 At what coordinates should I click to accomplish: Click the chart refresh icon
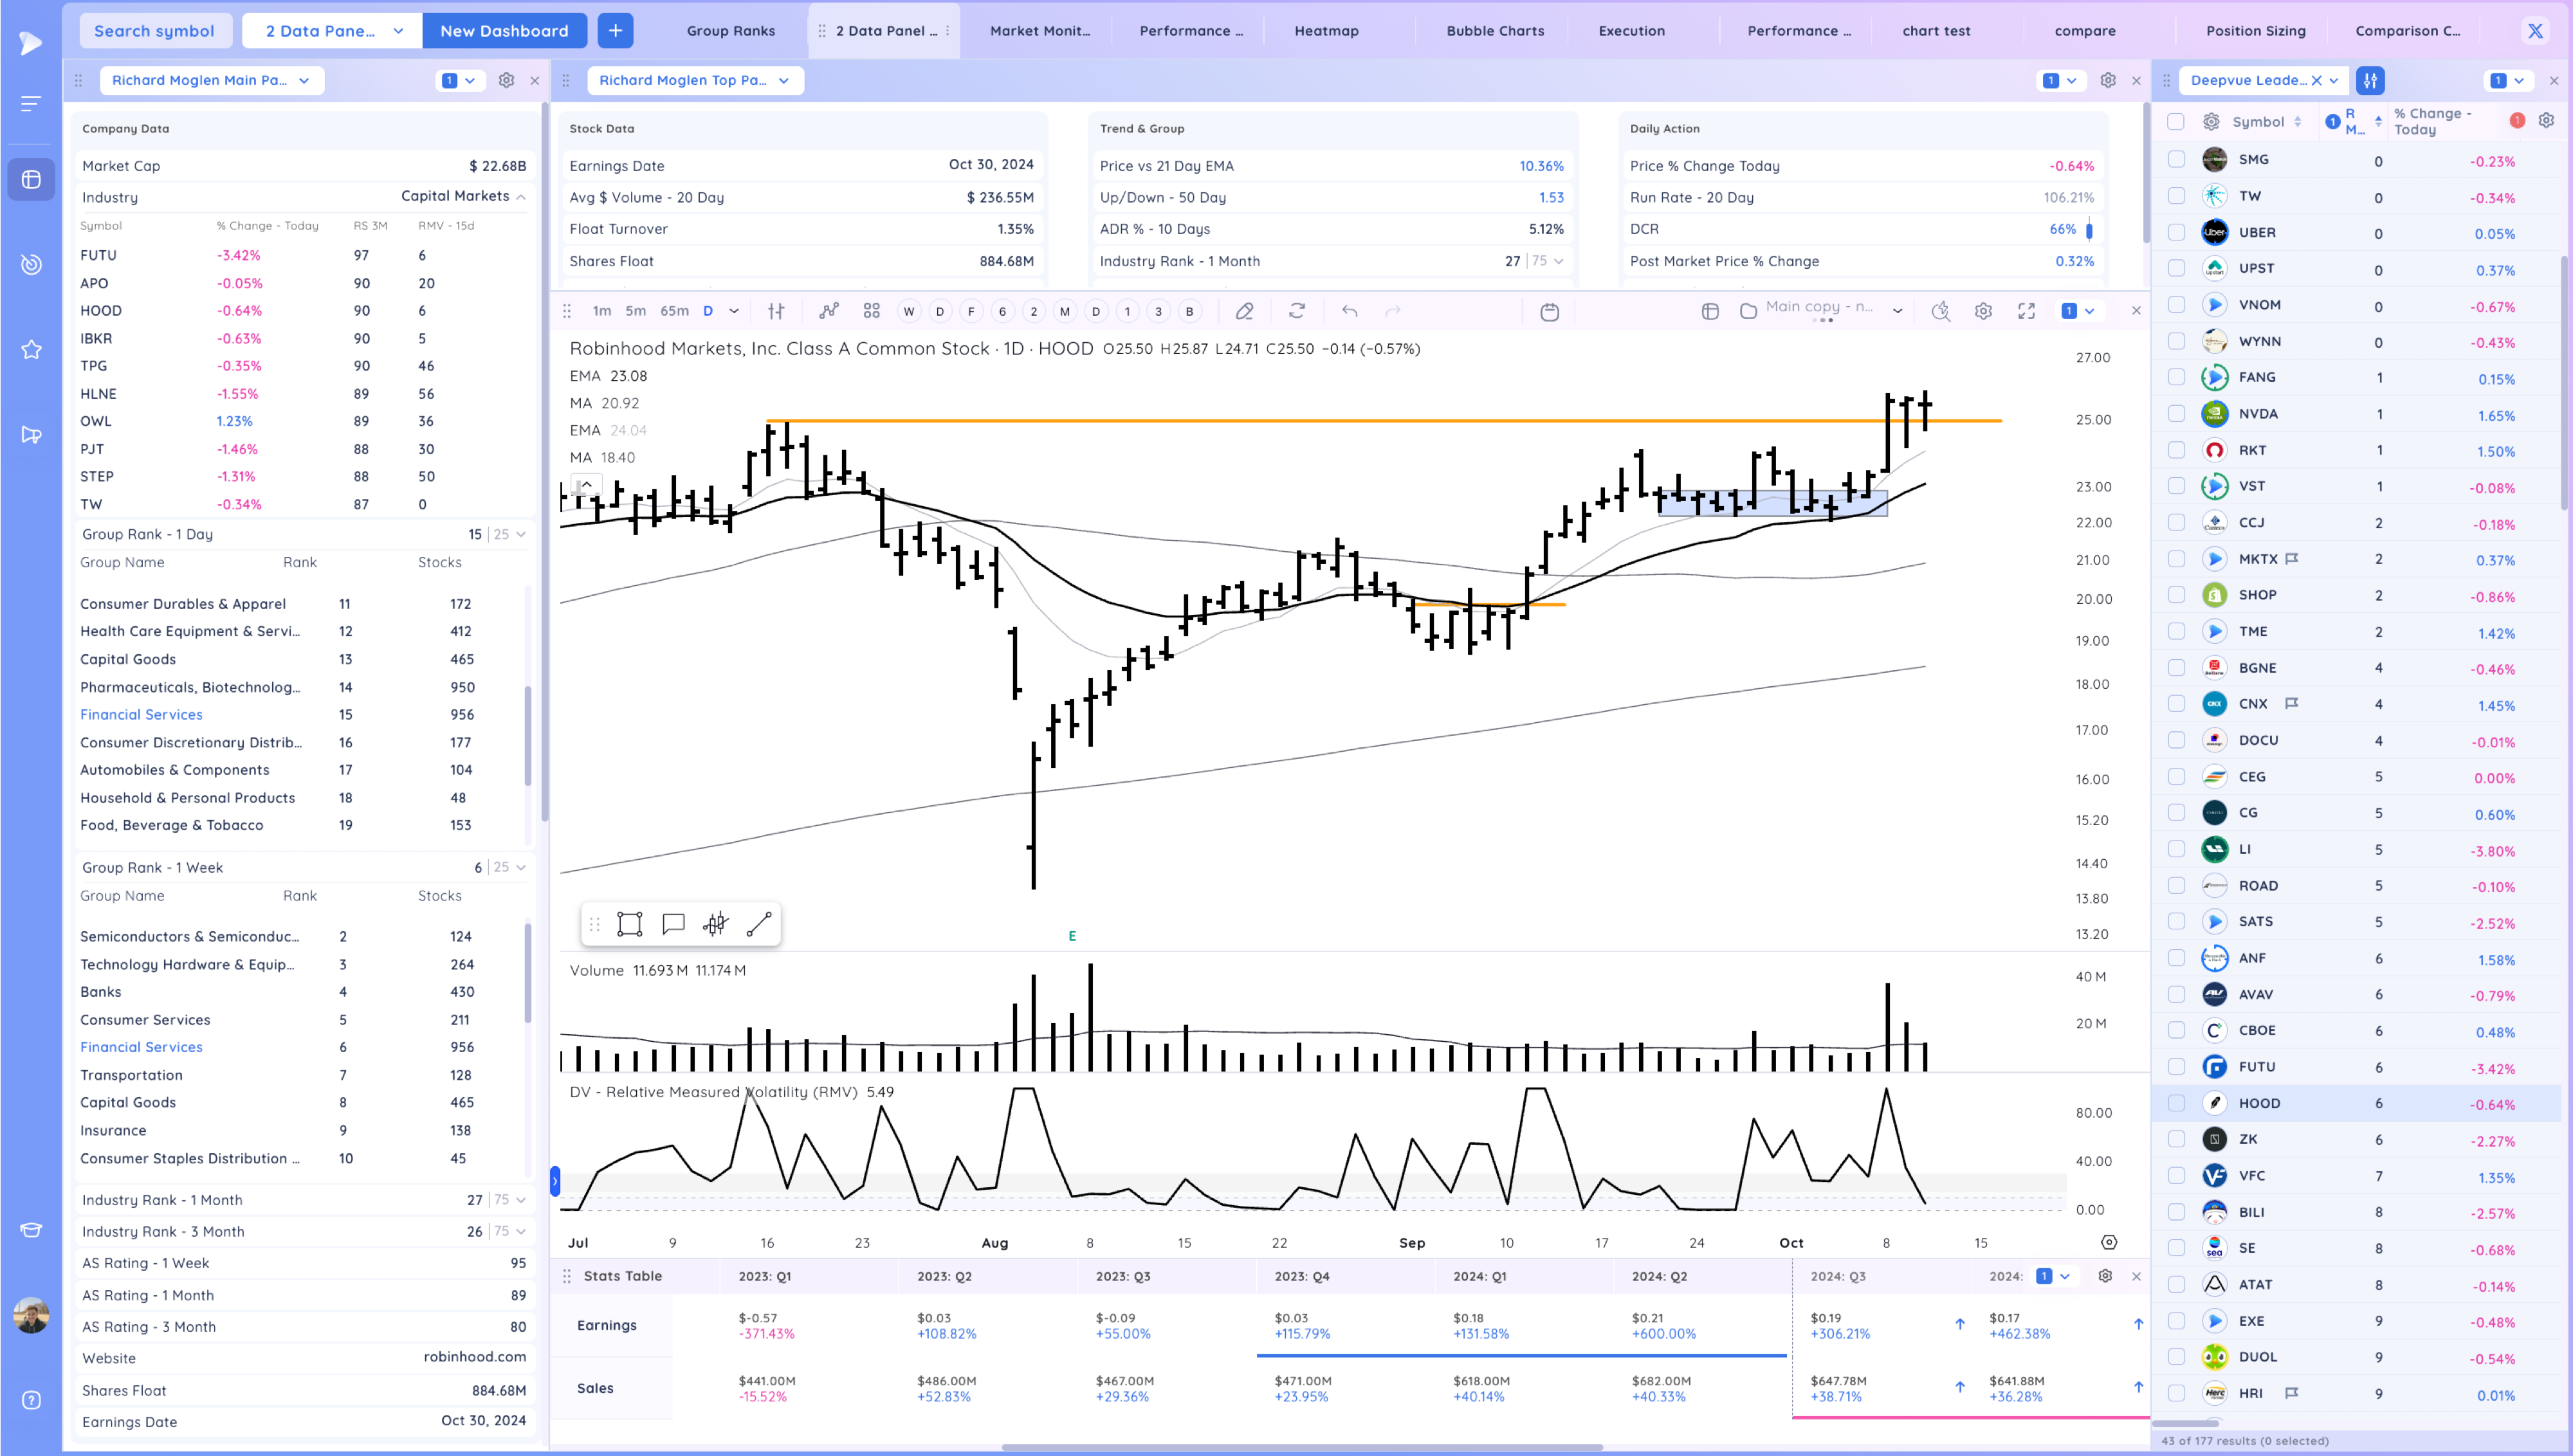(1297, 311)
